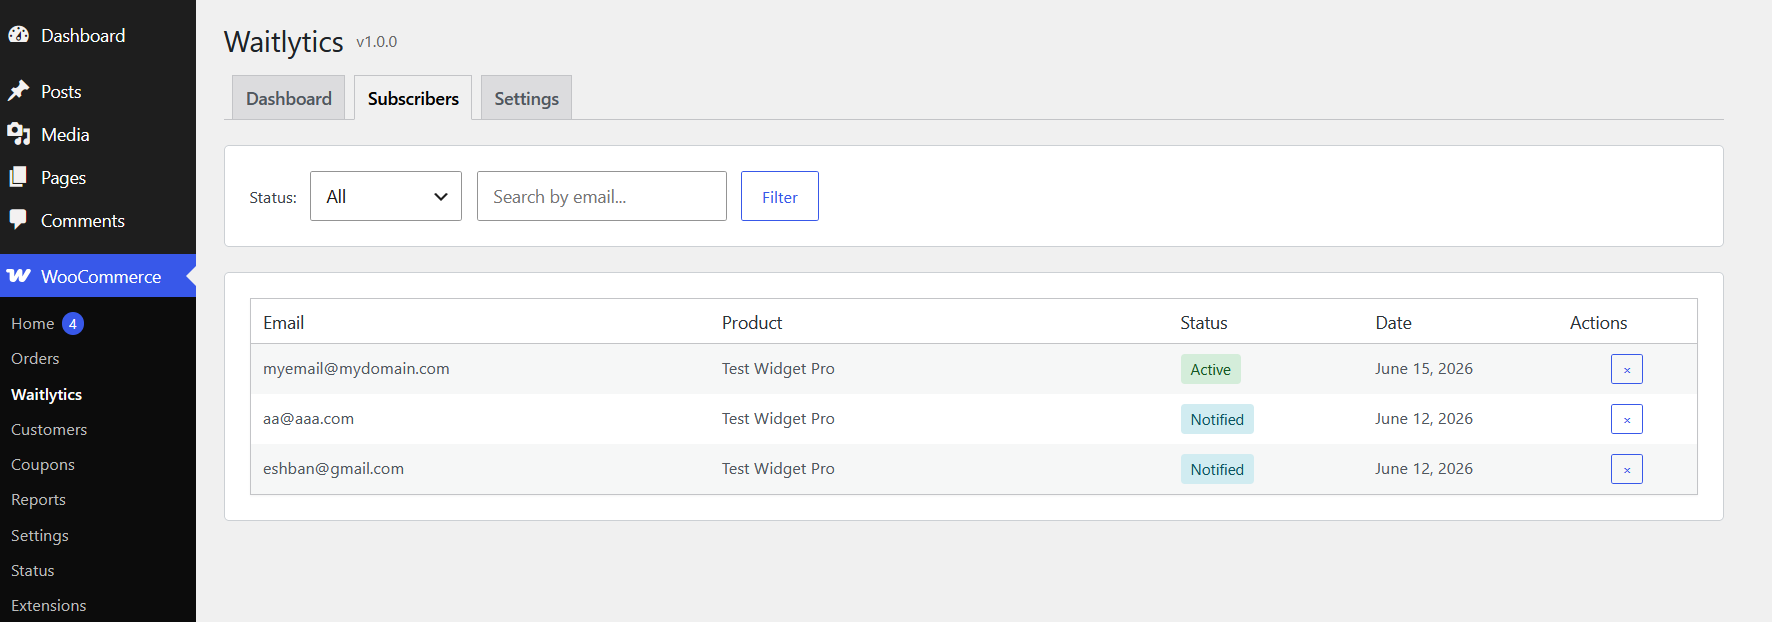Open Pages in the admin sidebar
The height and width of the screenshot is (622, 1772).
(63, 177)
